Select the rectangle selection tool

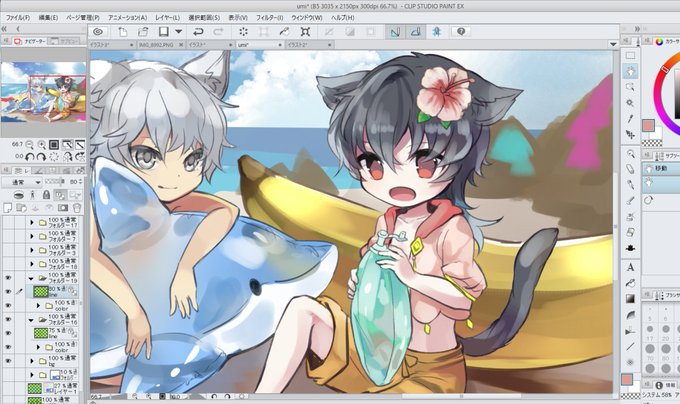[630, 55]
